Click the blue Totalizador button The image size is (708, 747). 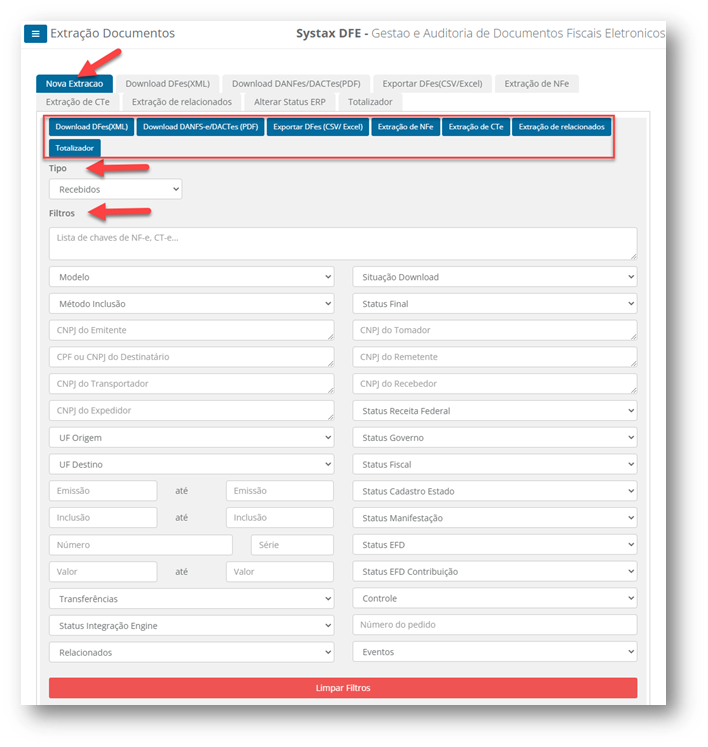point(75,148)
